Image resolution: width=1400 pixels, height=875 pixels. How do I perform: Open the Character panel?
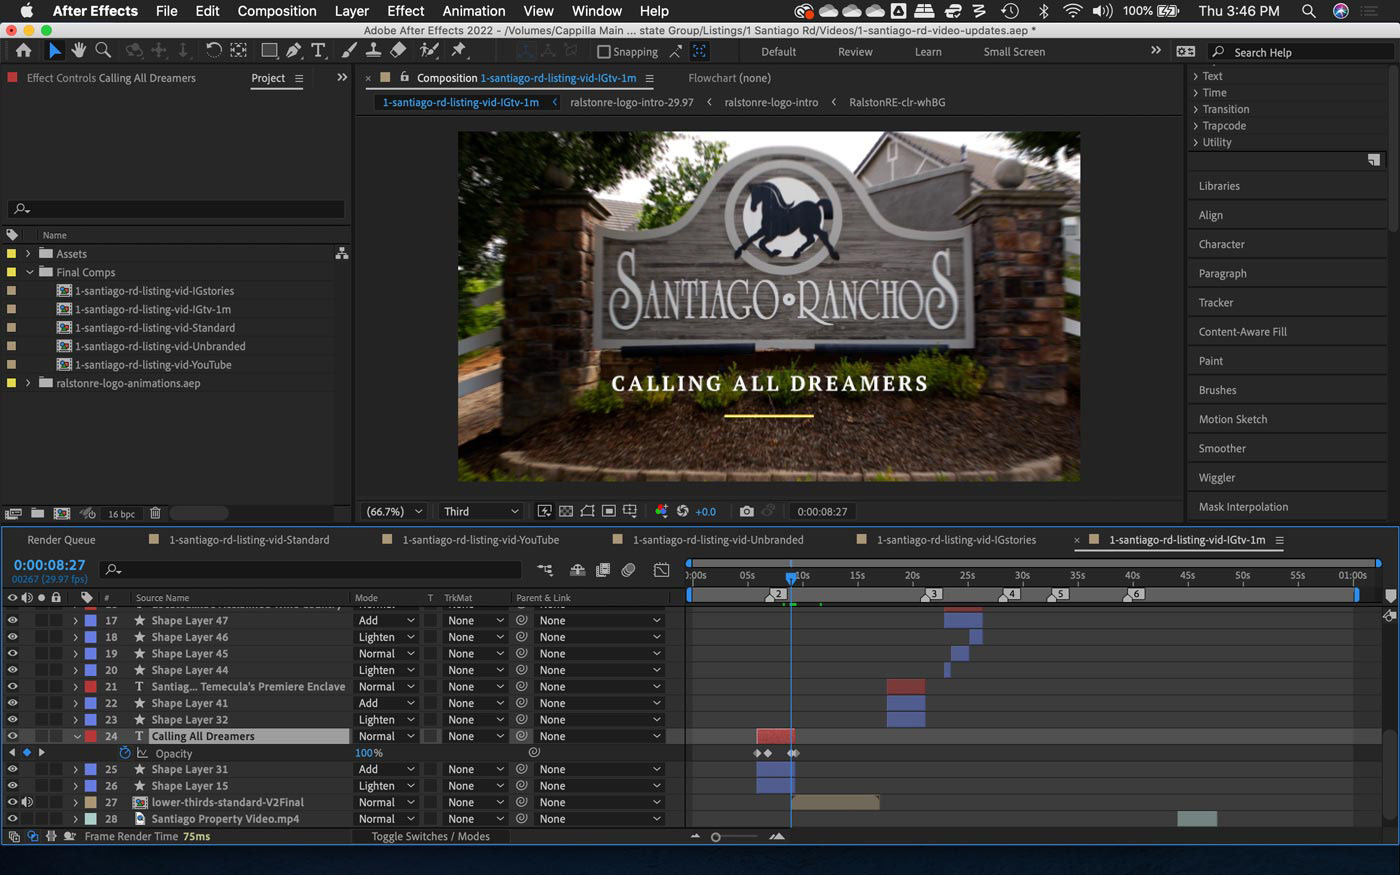point(1222,244)
